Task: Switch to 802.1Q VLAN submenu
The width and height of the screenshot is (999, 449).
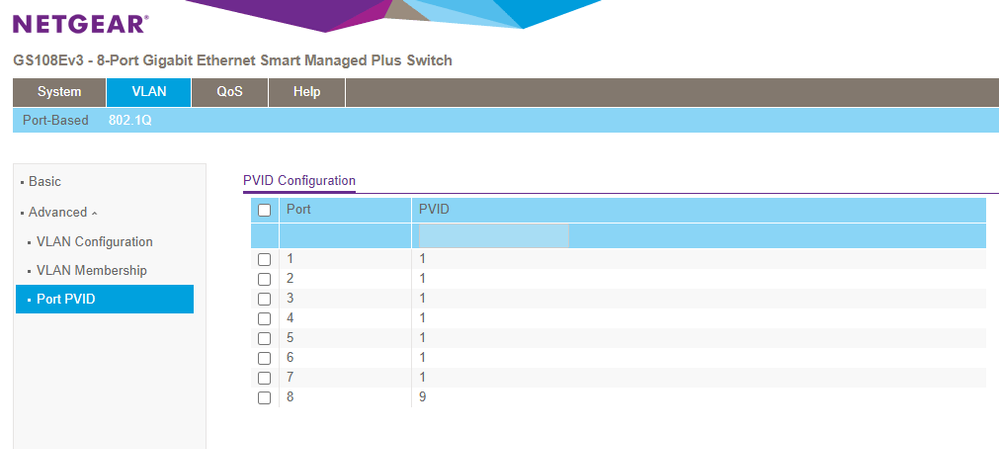Action: pos(130,120)
